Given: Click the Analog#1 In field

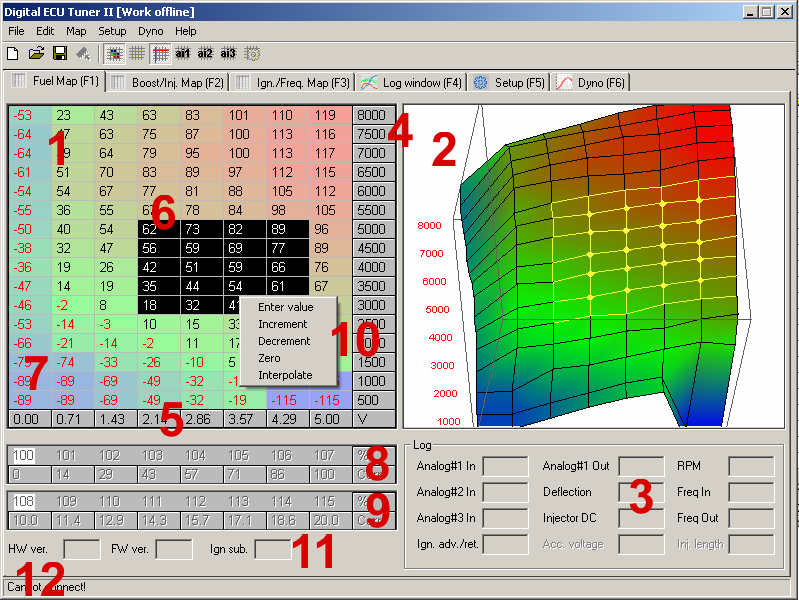Looking at the screenshot, I should [x=505, y=466].
